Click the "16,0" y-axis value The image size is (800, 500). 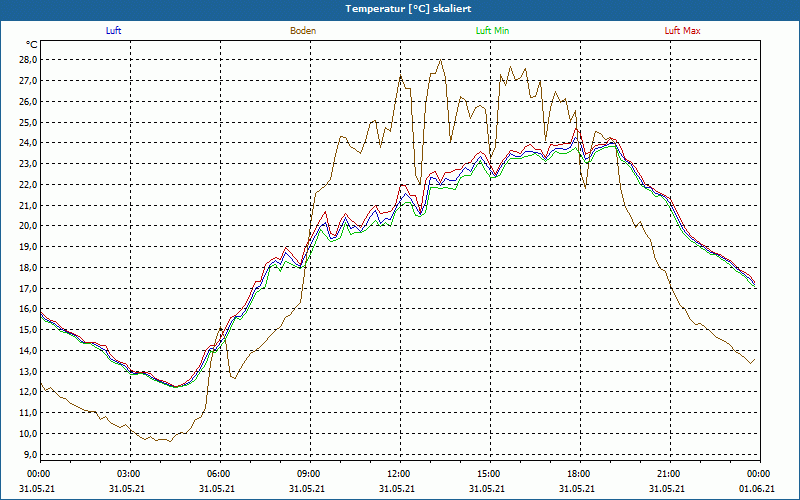tap(29, 309)
